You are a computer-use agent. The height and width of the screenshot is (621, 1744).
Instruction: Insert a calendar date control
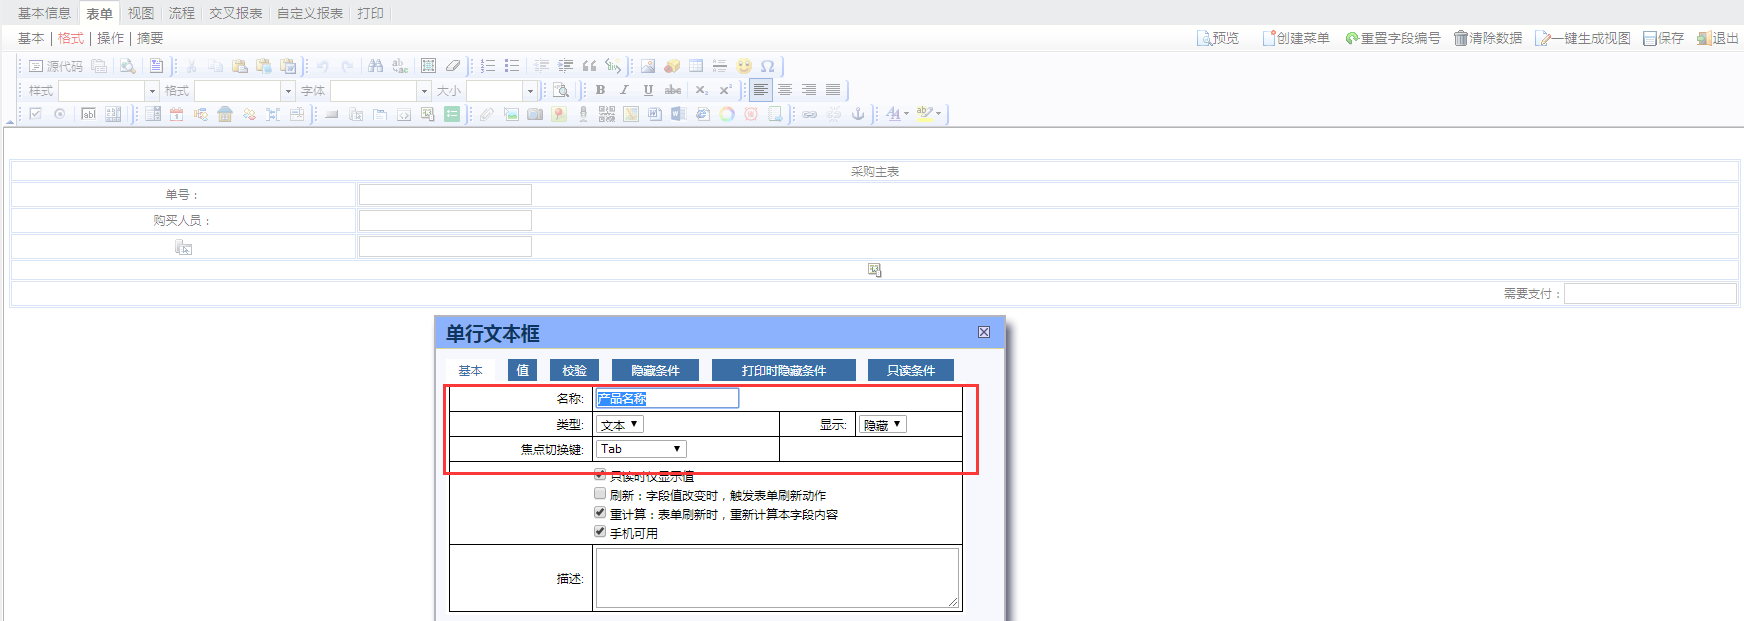coord(177,114)
